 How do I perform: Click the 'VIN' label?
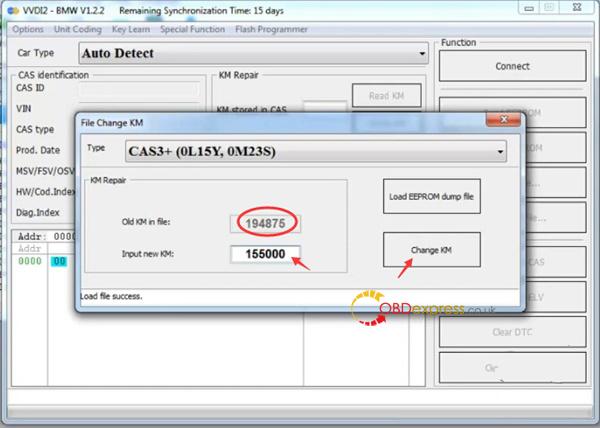(x=23, y=109)
